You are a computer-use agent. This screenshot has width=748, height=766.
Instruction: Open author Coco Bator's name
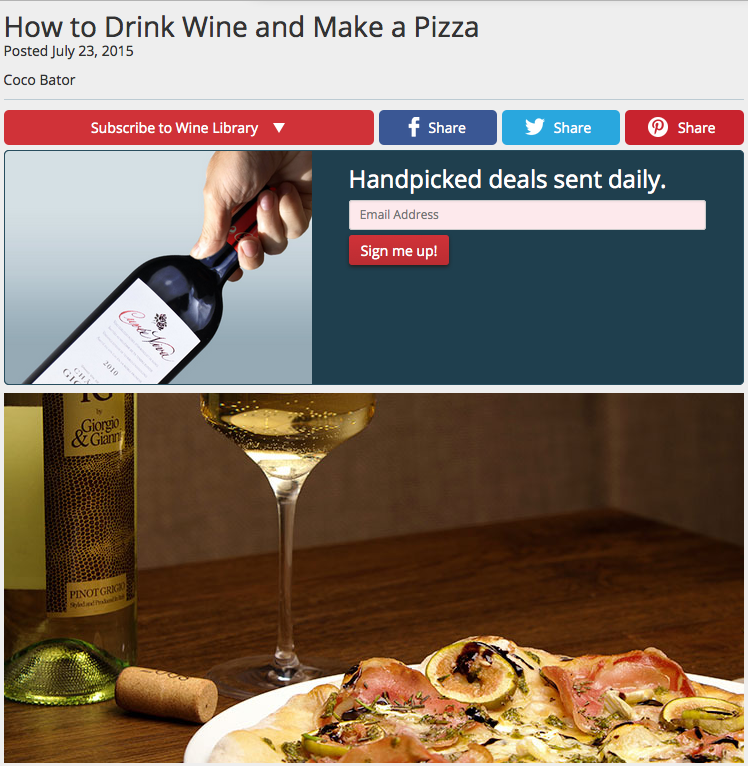(x=40, y=80)
